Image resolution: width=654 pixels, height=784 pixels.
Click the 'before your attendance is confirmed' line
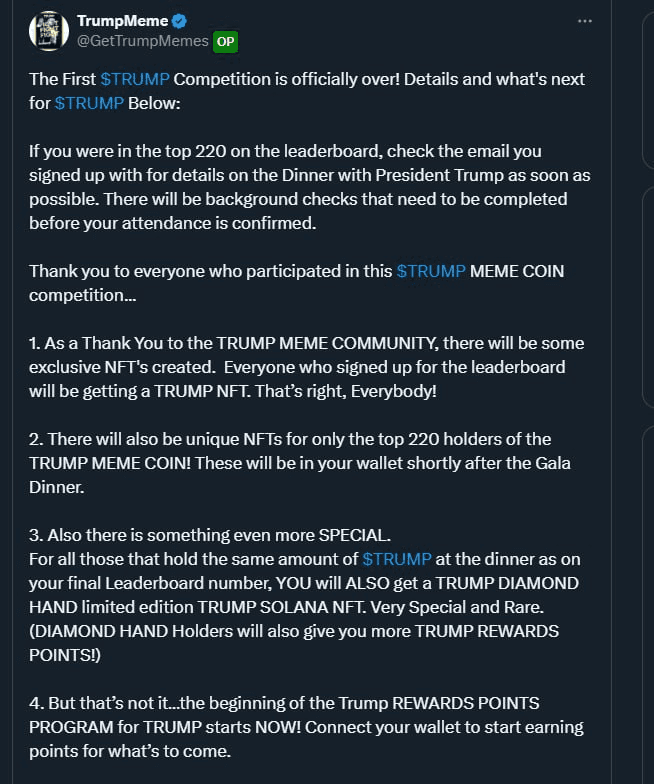point(172,223)
